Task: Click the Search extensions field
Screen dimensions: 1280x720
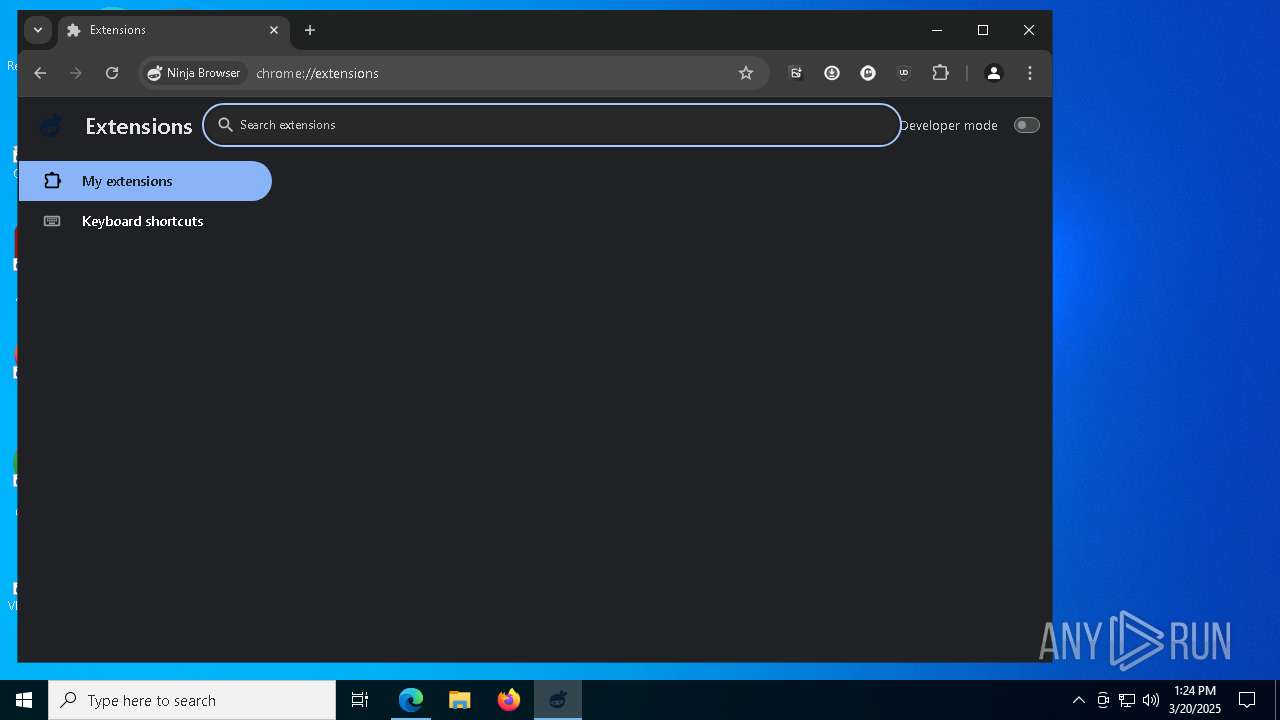Action: pyautogui.click(x=552, y=125)
